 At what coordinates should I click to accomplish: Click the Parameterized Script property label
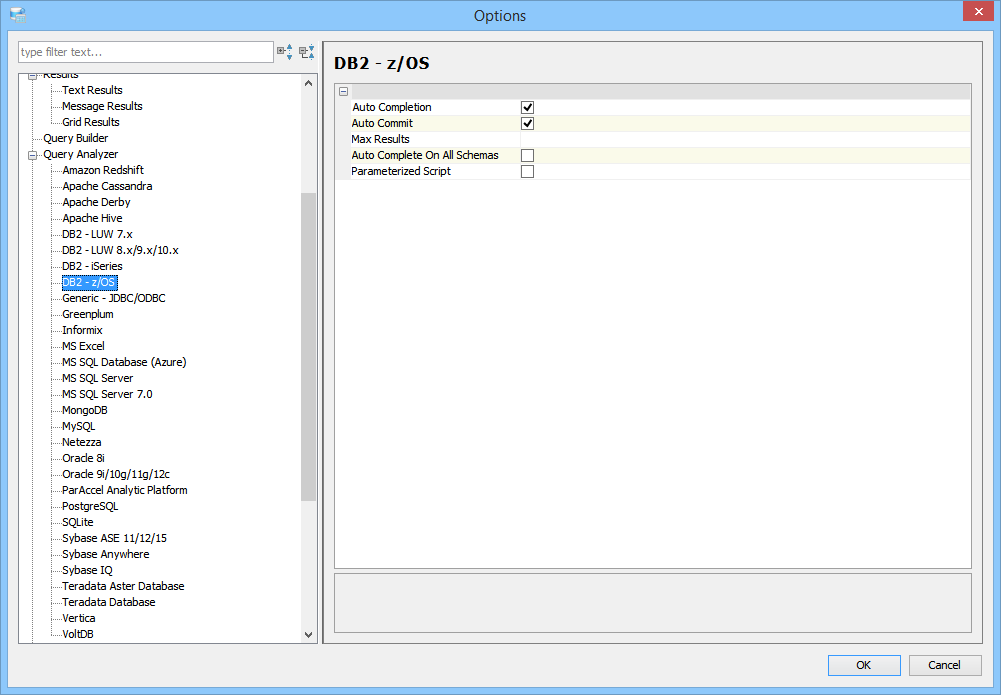[x=401, y=171]
